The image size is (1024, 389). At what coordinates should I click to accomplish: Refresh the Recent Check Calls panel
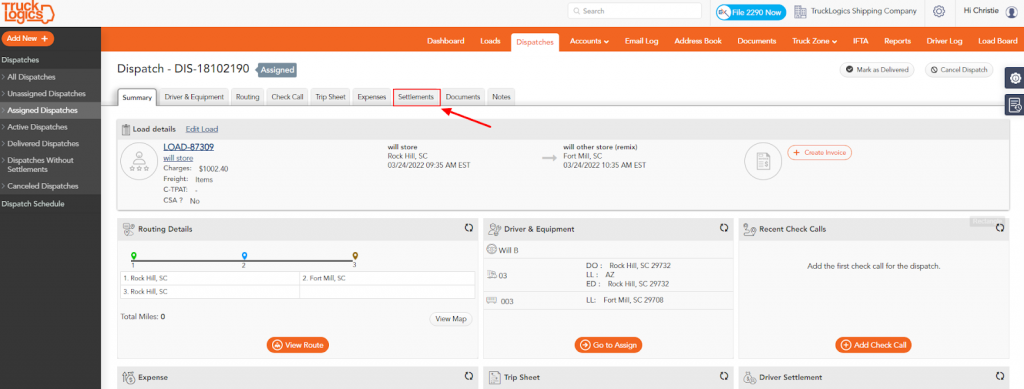point(1000,228)
